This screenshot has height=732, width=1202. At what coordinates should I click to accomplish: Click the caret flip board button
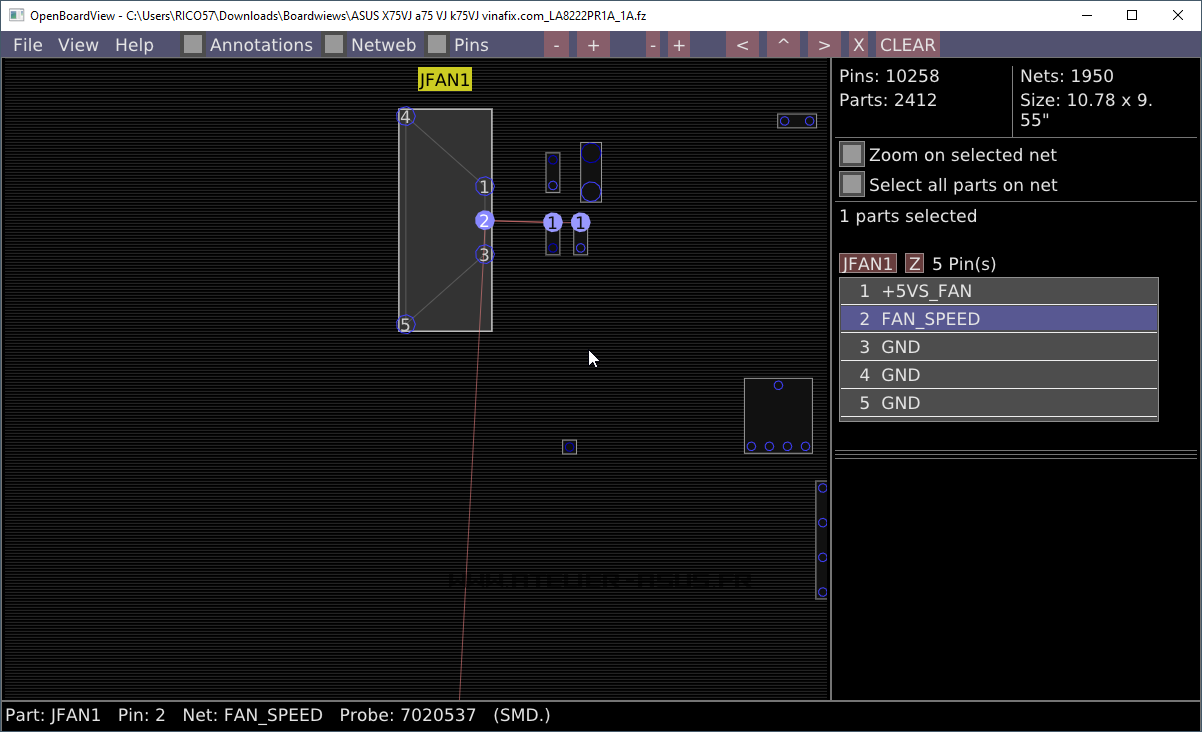782,45
